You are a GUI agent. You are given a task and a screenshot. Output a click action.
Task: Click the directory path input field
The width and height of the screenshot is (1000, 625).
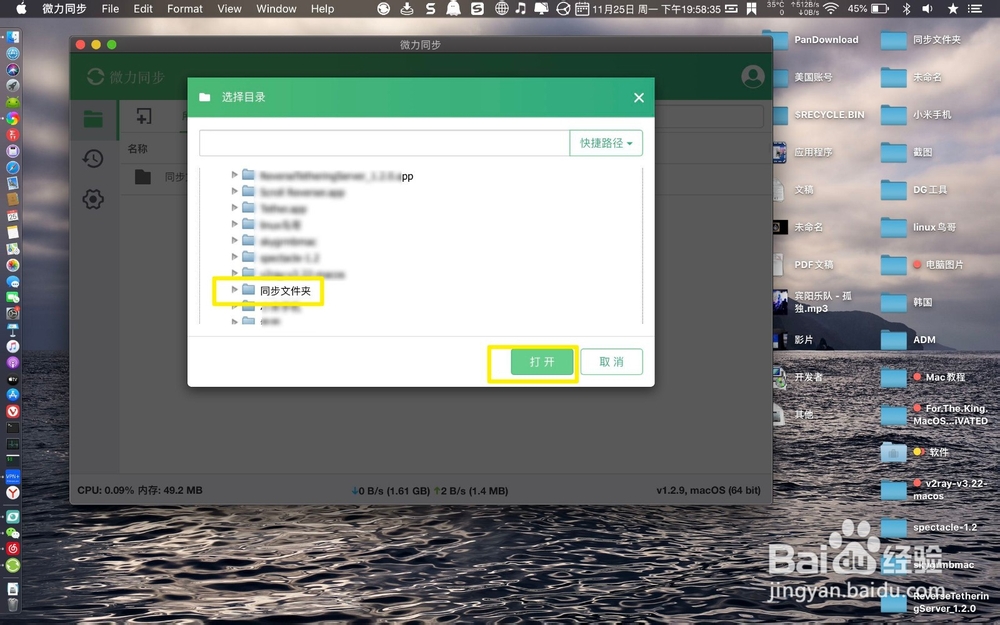tap(384, 143)
